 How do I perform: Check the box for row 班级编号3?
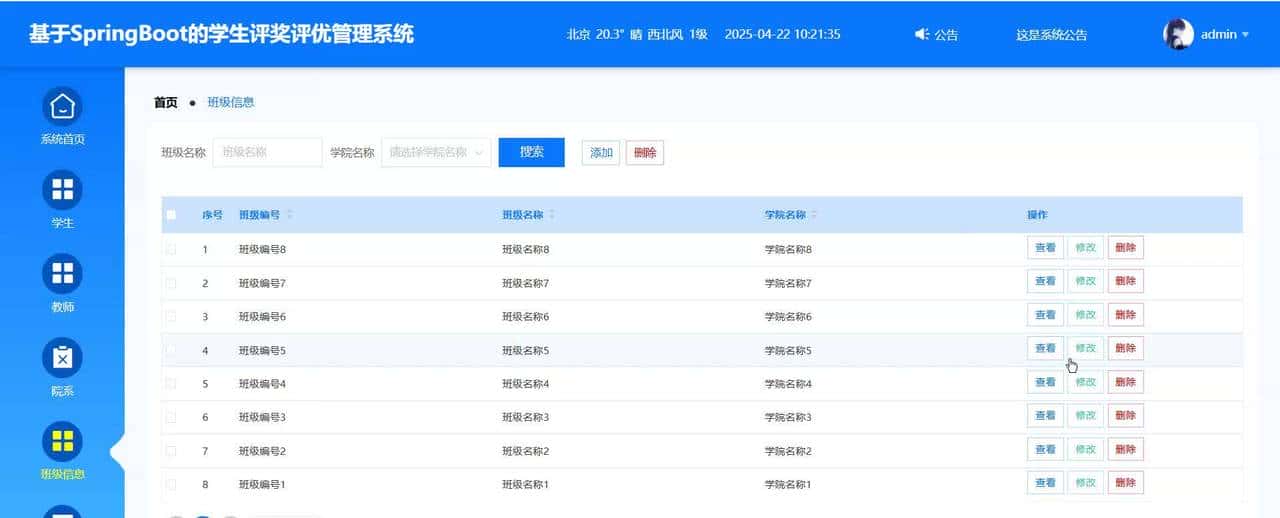point(171,417)
